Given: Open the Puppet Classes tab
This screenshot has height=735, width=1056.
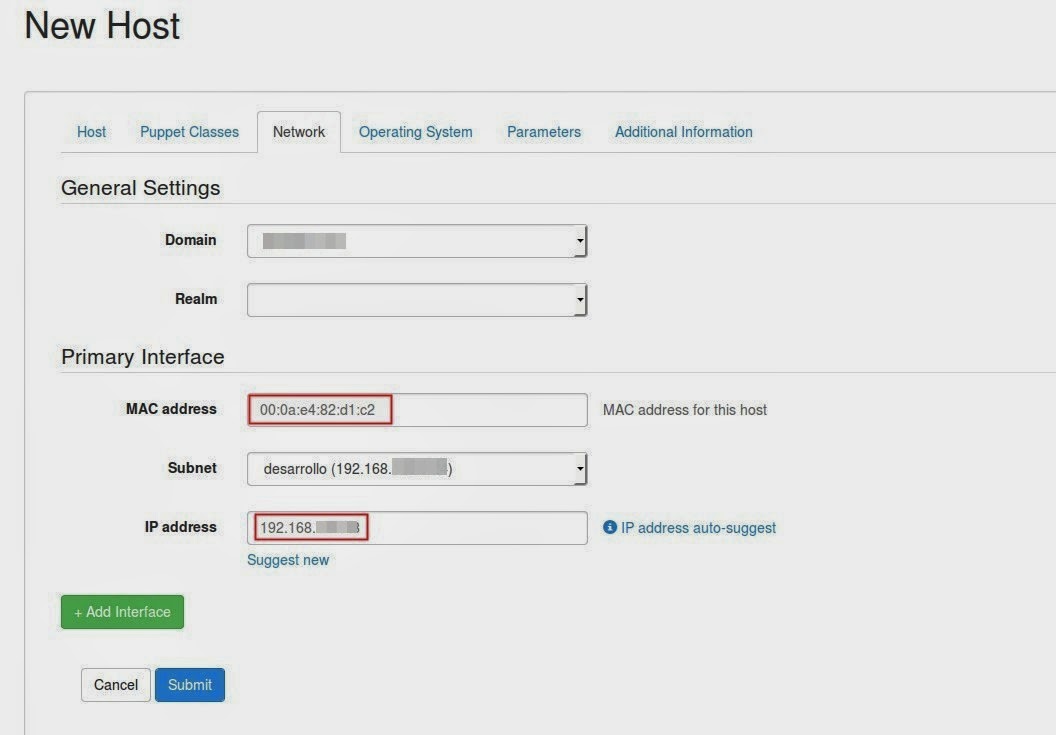Looking at the screenshot, I should point(189,132).
